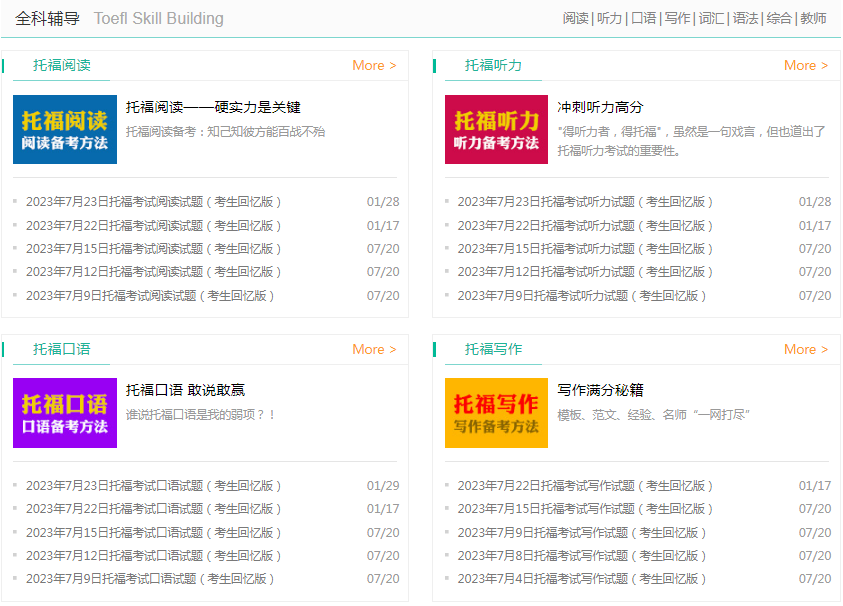843x606 pixels.
Task: Open 2023年7月8日托福考试写作试题
Action: [x=582, y=556]
